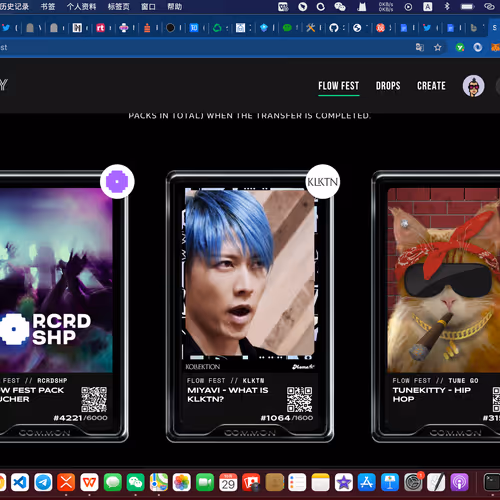Select the 'MIYAVI - WHAT IS KLKTN?' title text
The image size is (500, 500).
(228, 395)
